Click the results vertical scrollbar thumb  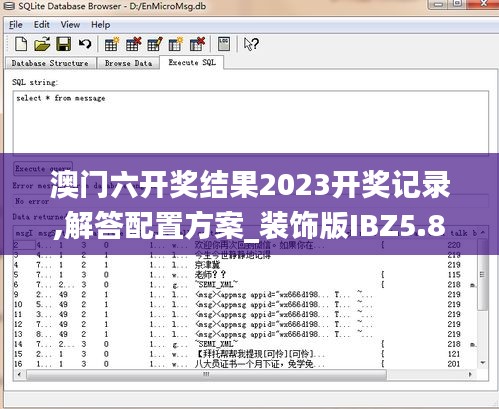click(x=482, y=275)
